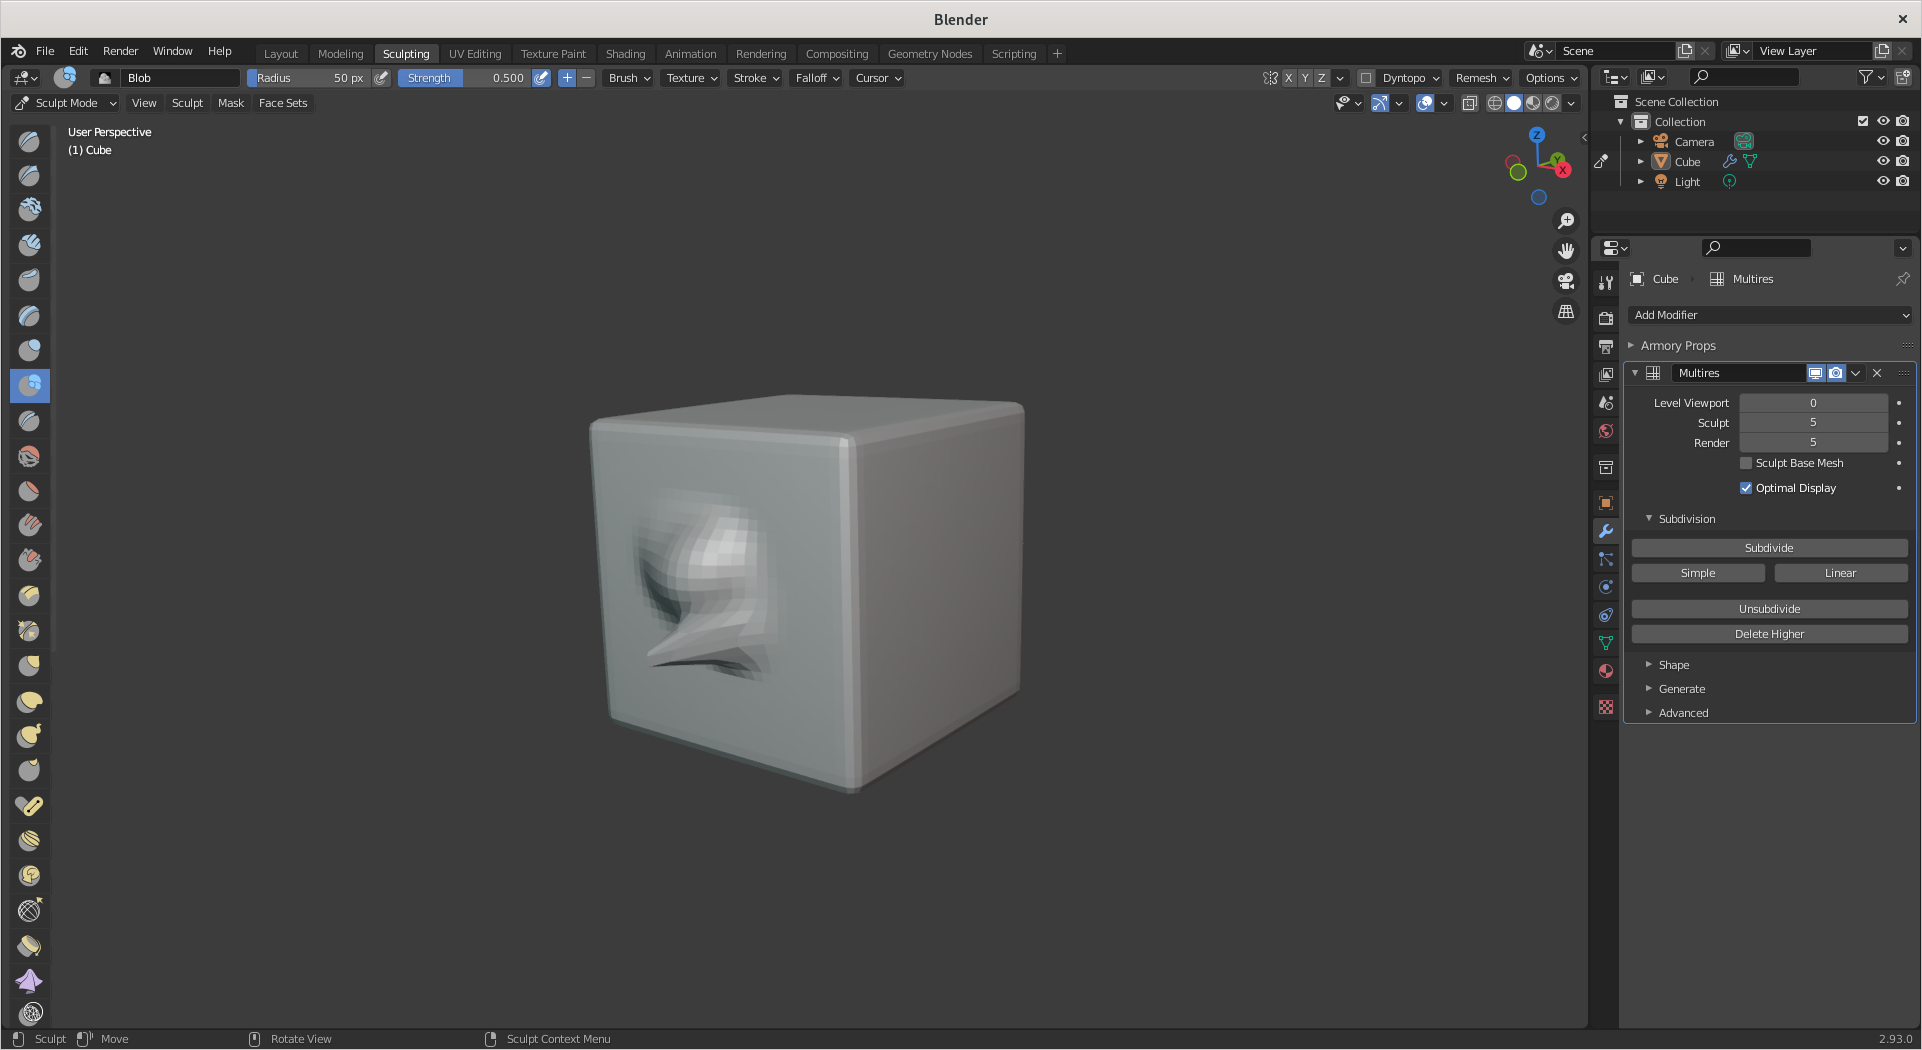The width and height of the screenshot is (1922, 1050).
Task: Open the File menu
Action: (x=45, y=51)
